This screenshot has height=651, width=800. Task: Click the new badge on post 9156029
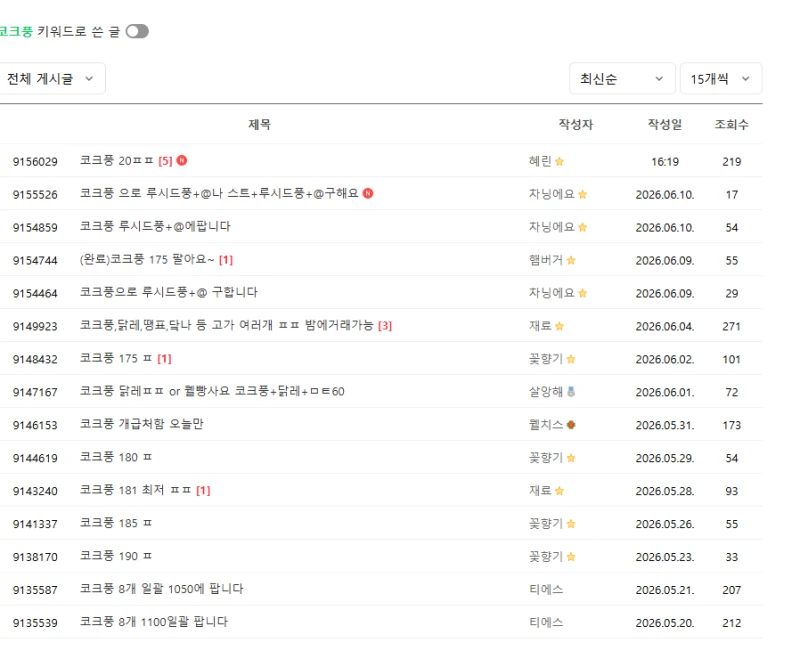pyautogui.click(x=182, y=161)
